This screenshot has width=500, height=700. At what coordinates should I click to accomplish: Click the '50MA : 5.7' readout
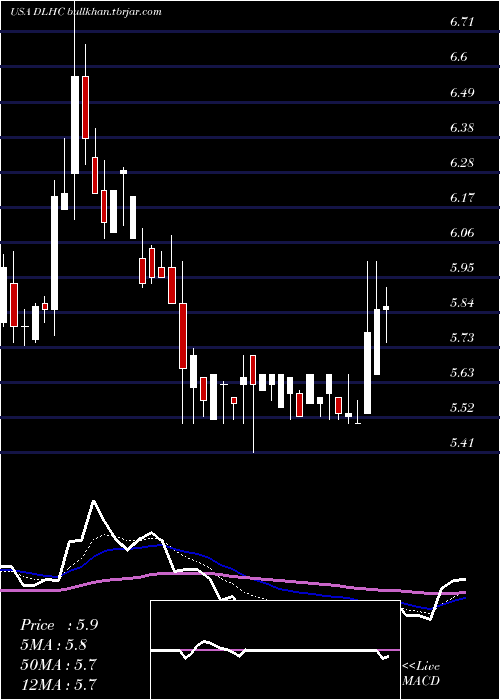point(58,665)
